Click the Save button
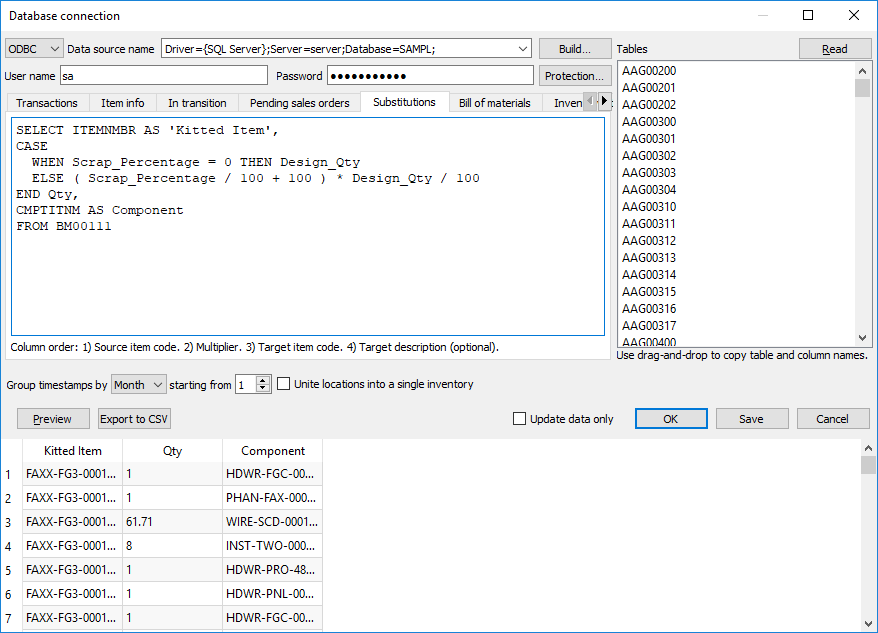Screen dimensions: 878x633 click(752, 419)
